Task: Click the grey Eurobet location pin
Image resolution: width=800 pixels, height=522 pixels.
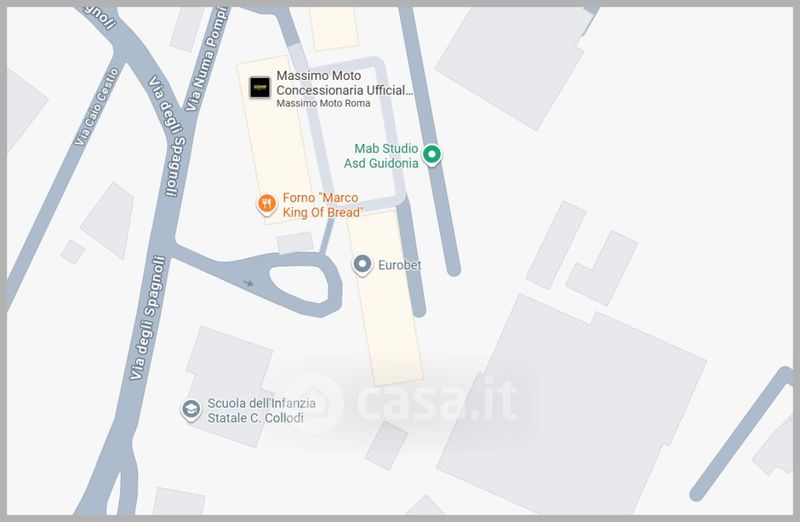Action: point(362,265)
